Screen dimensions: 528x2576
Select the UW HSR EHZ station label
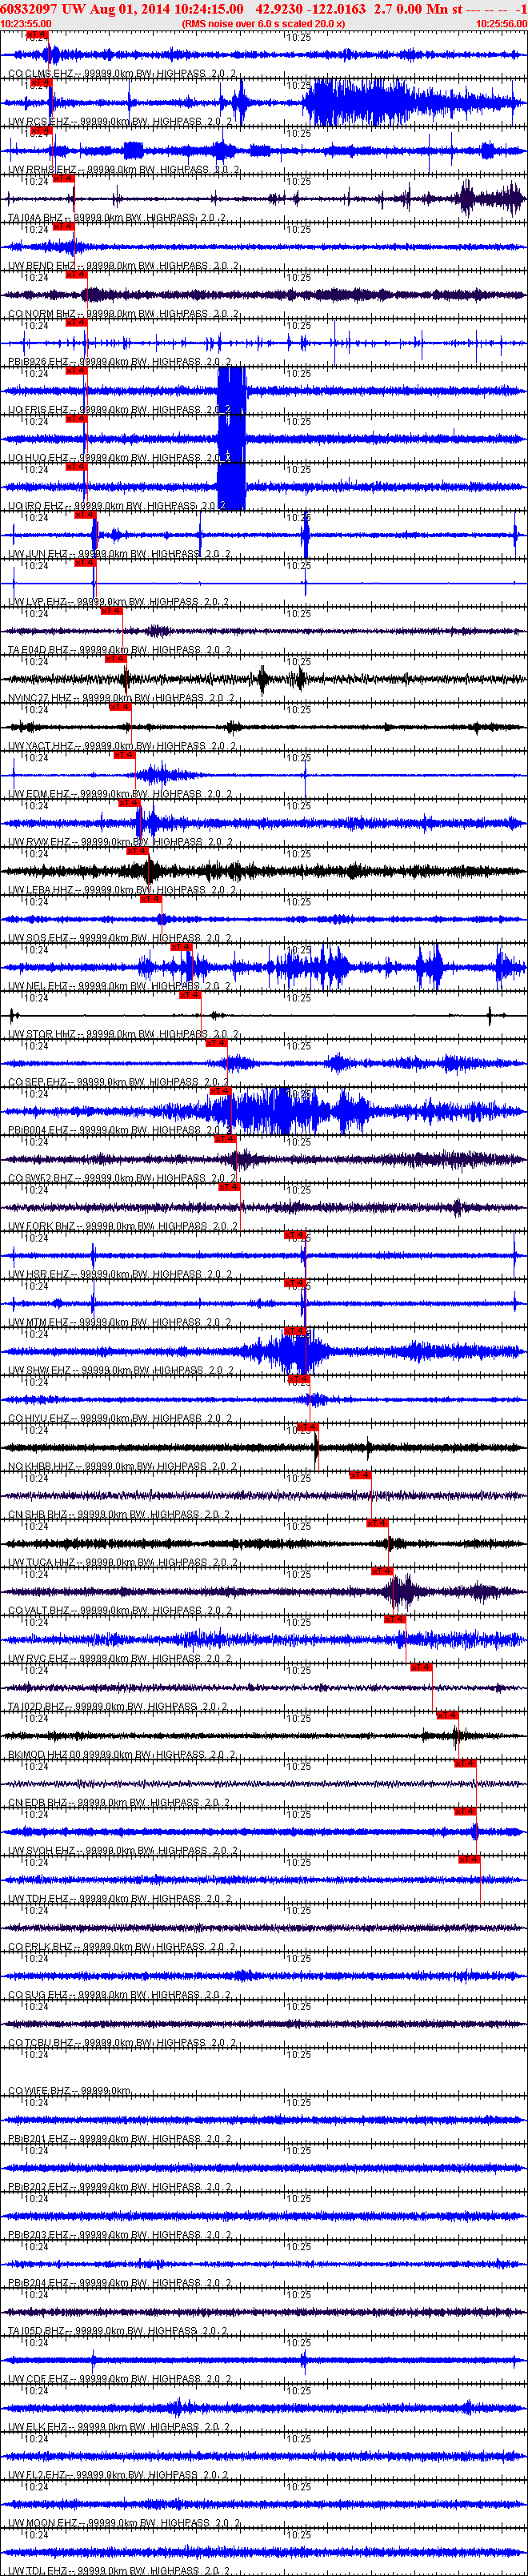tap(120, 1274)
